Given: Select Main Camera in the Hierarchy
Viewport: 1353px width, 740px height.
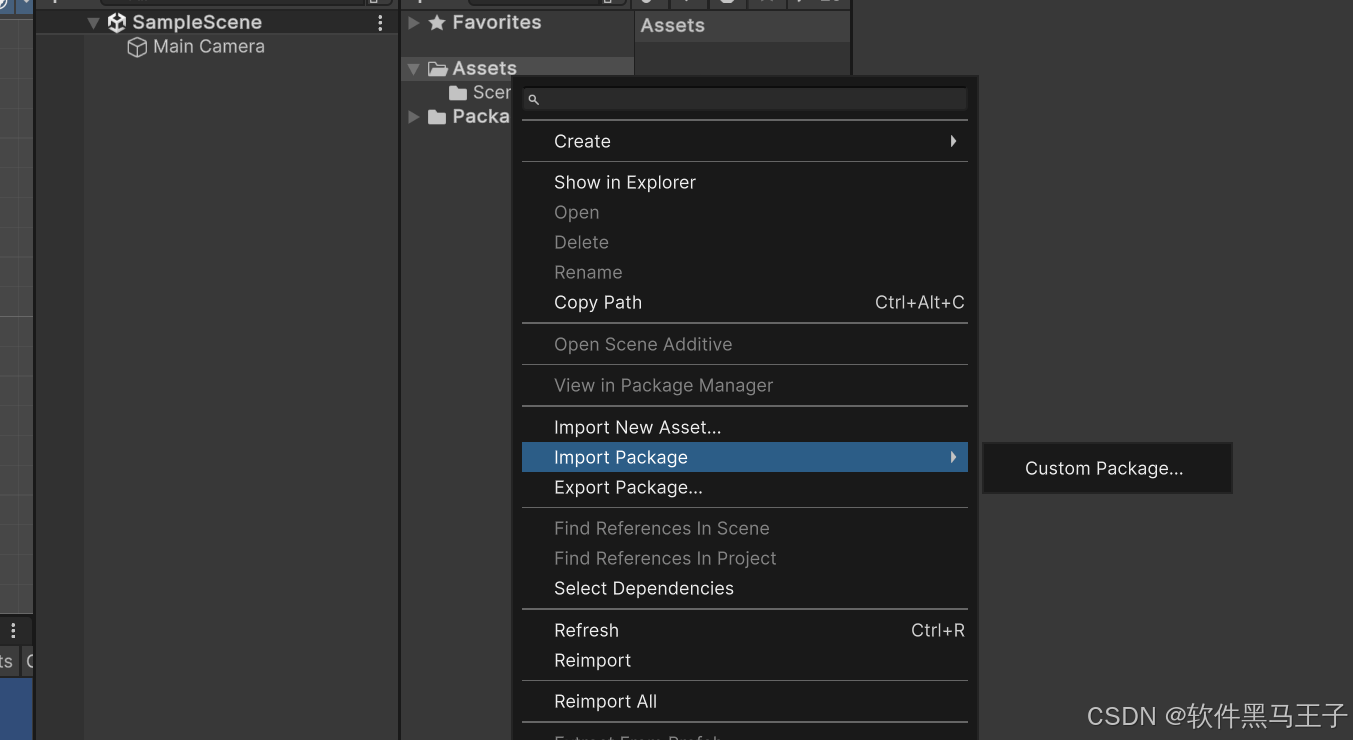Looking at the screenshot, I should (x=209, y=47).
